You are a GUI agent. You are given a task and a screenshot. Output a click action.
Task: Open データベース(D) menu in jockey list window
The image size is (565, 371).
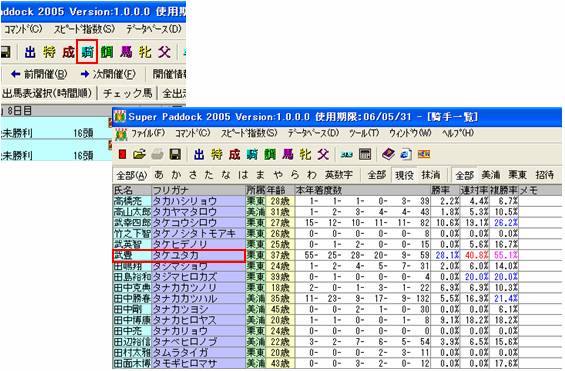coord(313,134)
